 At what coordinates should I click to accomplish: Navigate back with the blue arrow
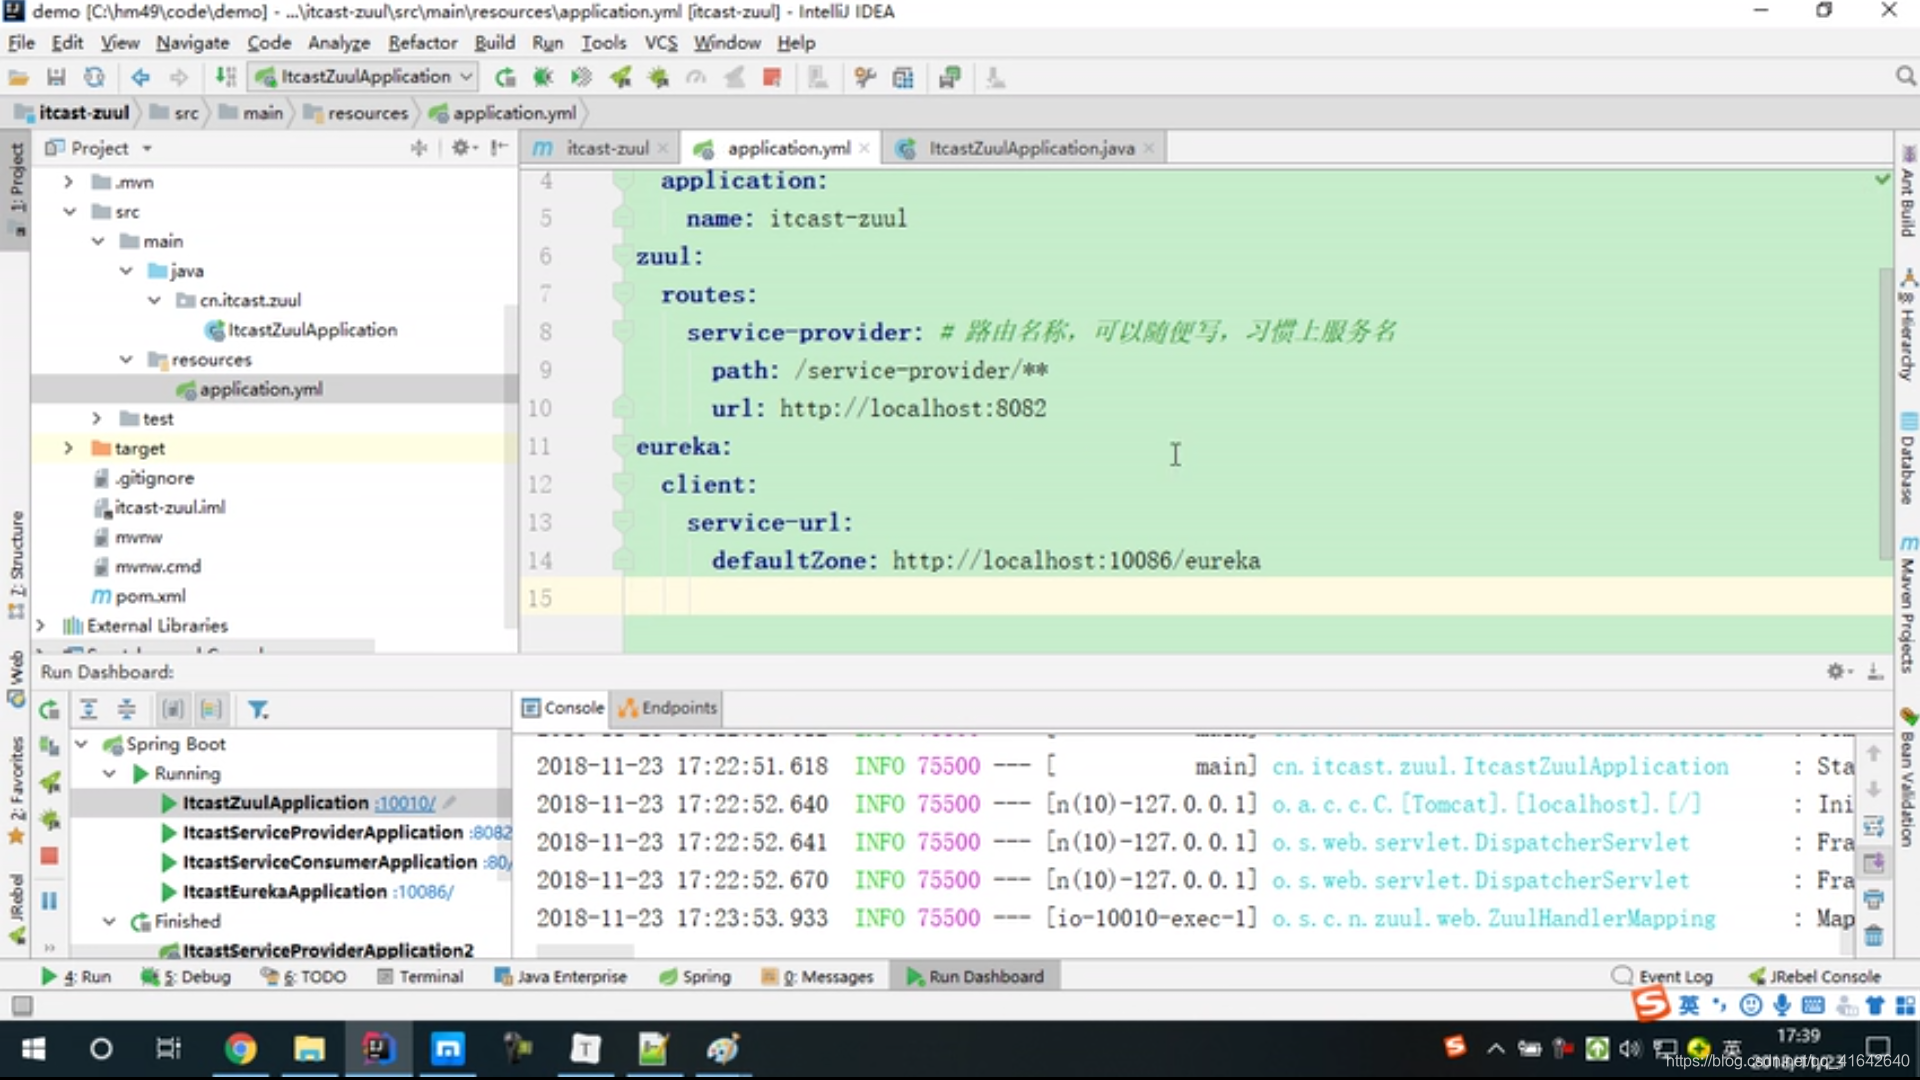140,77
